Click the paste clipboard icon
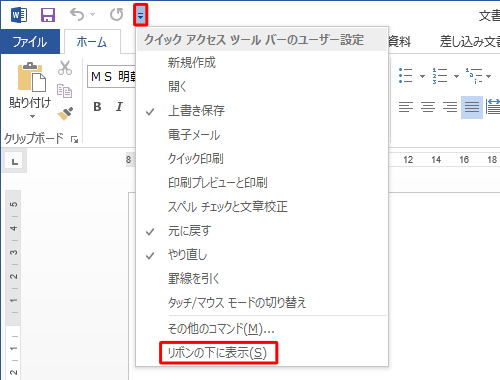 pos(32,77)
